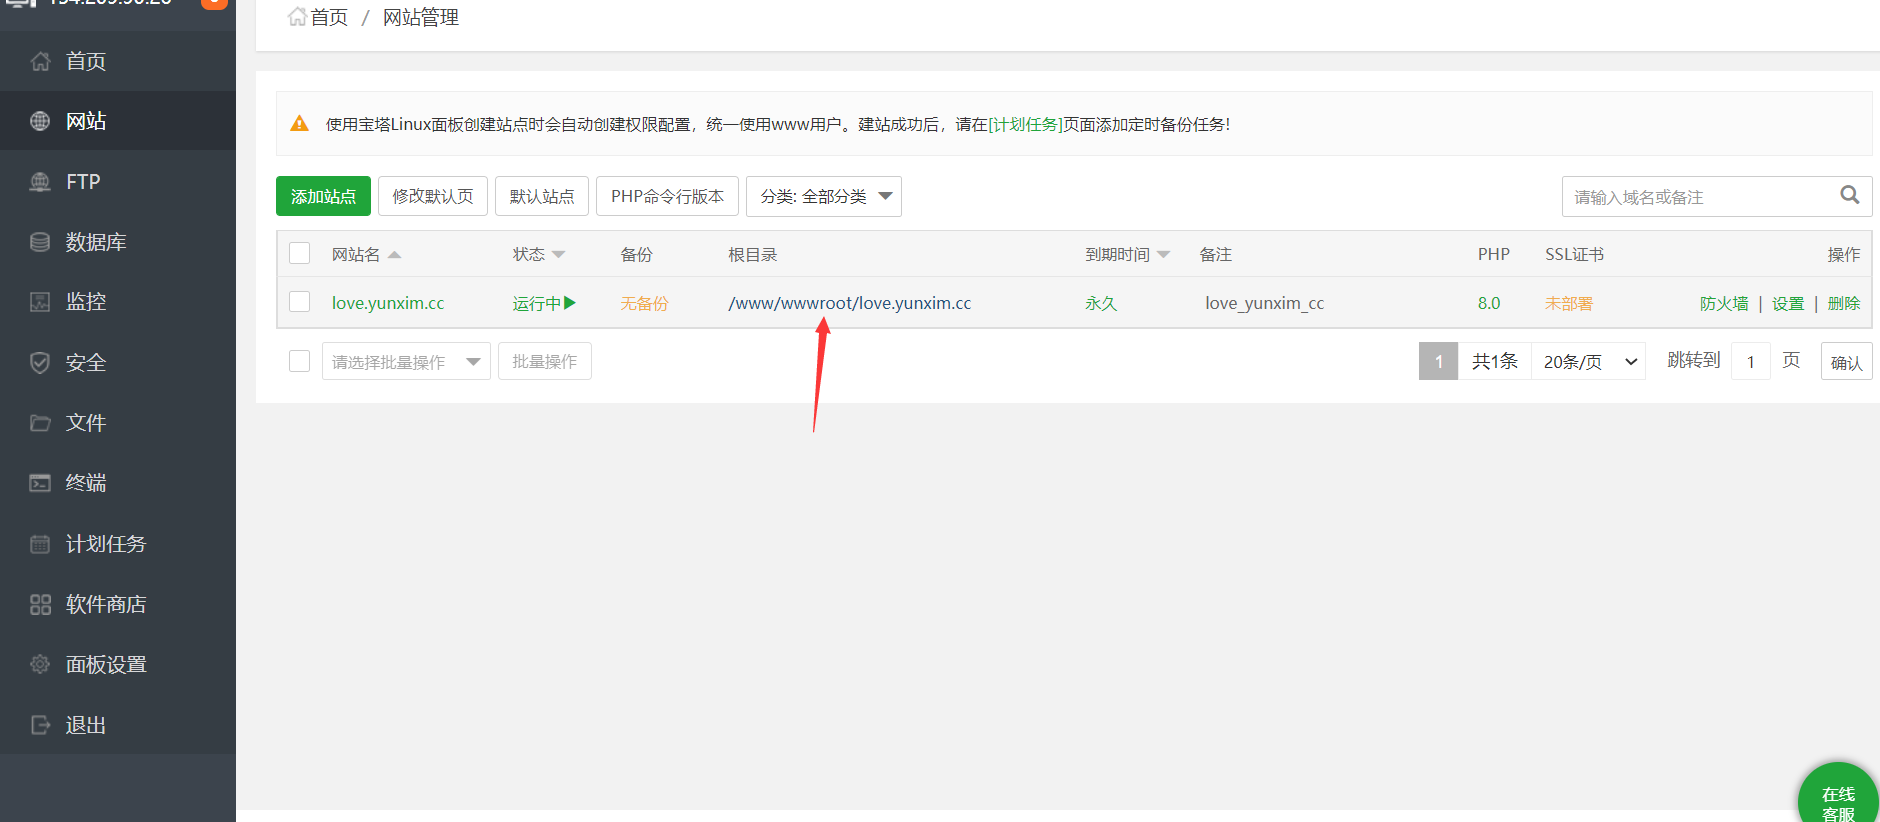Image resolution: width=1880 pixels, height=822 pixels.
Task: Click the breadcrumb home icon
Action: pos(297,17)
